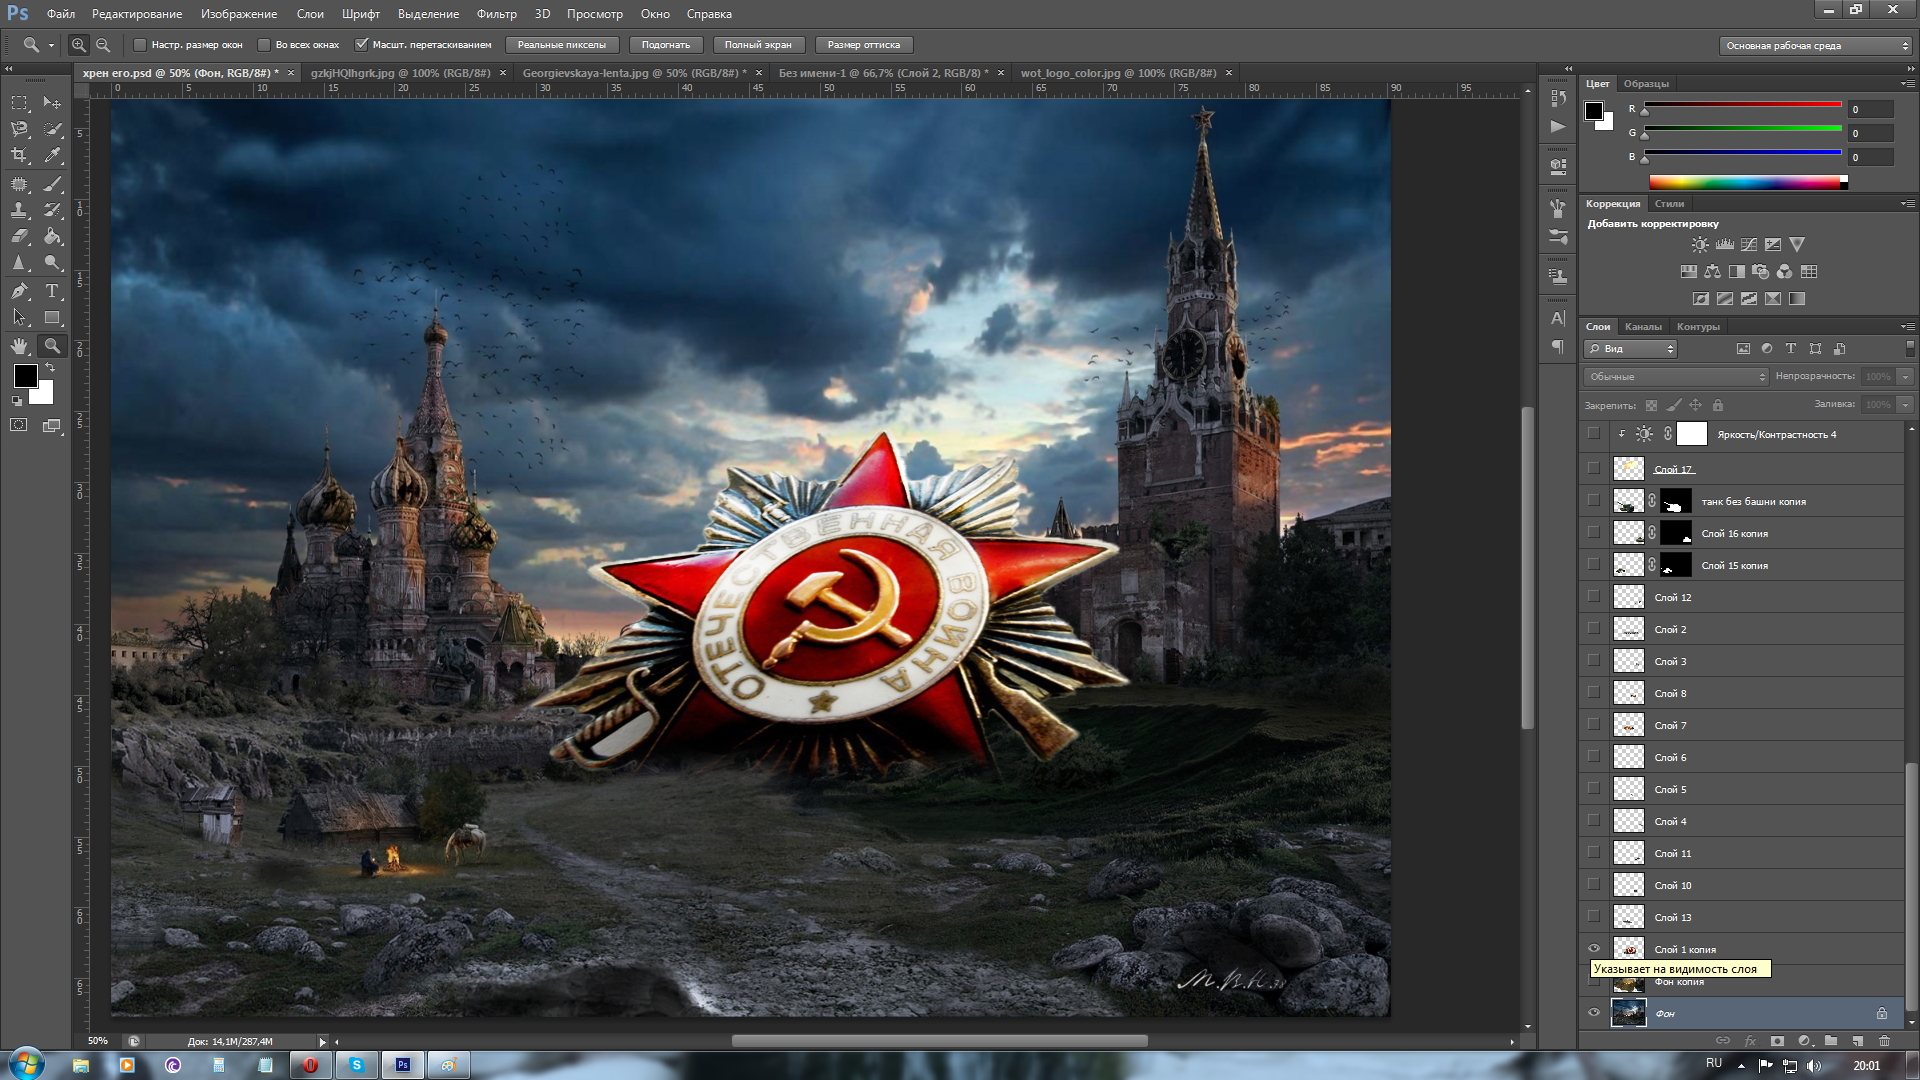Select the Horizontal Type tool
The image size is (1920, 1080).
[x=52, y=291]
